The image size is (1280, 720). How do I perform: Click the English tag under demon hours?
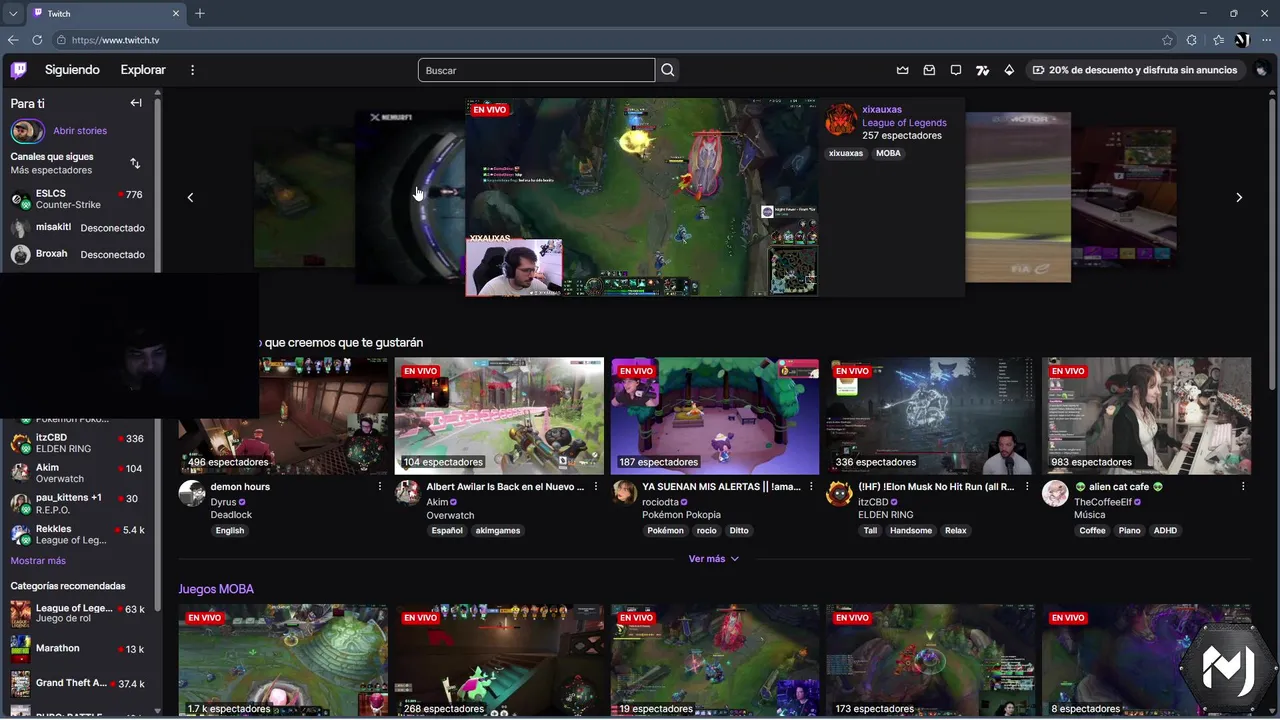tap(229, 531)
